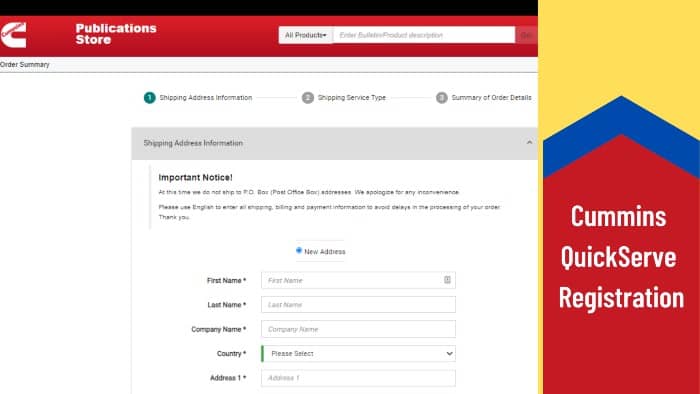Click the step 3 circle icon
Screen dimensions: 700x394
442,98
